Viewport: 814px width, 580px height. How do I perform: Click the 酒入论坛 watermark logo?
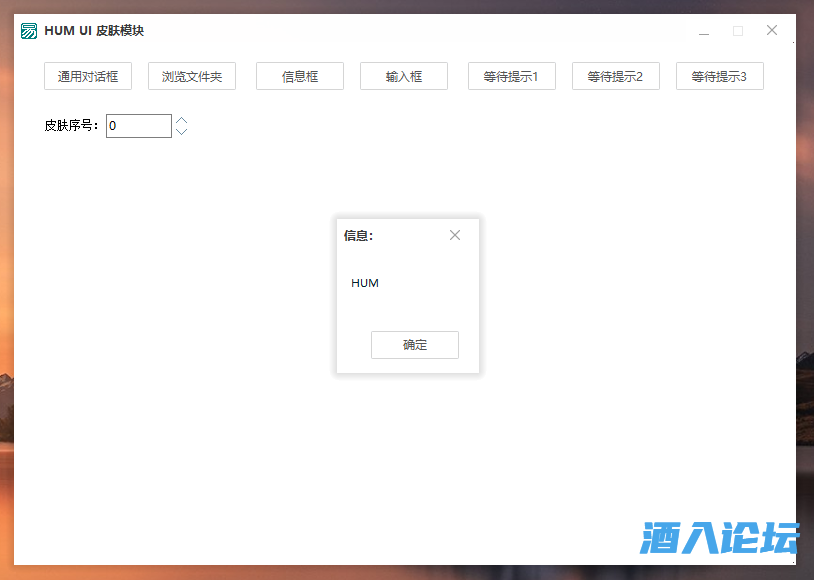pyautogui.click(x=719, y=538)
